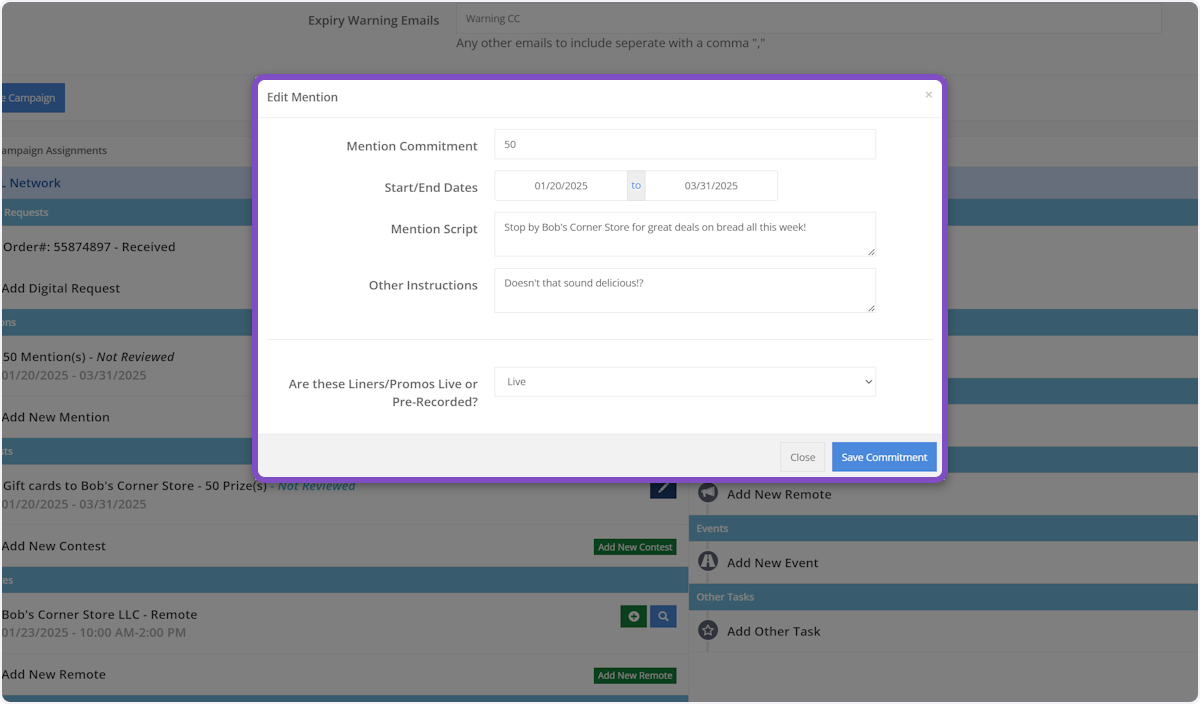Click the green plus icon for Bob's Corner Store remote

click(x=633, y=616)
